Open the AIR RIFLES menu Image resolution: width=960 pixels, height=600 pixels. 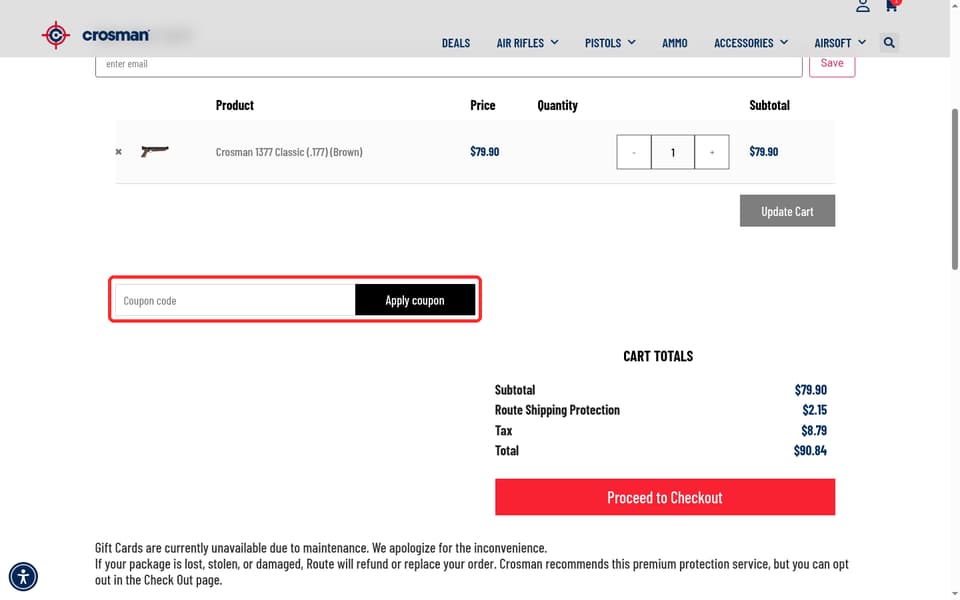(x=520, y=43)
